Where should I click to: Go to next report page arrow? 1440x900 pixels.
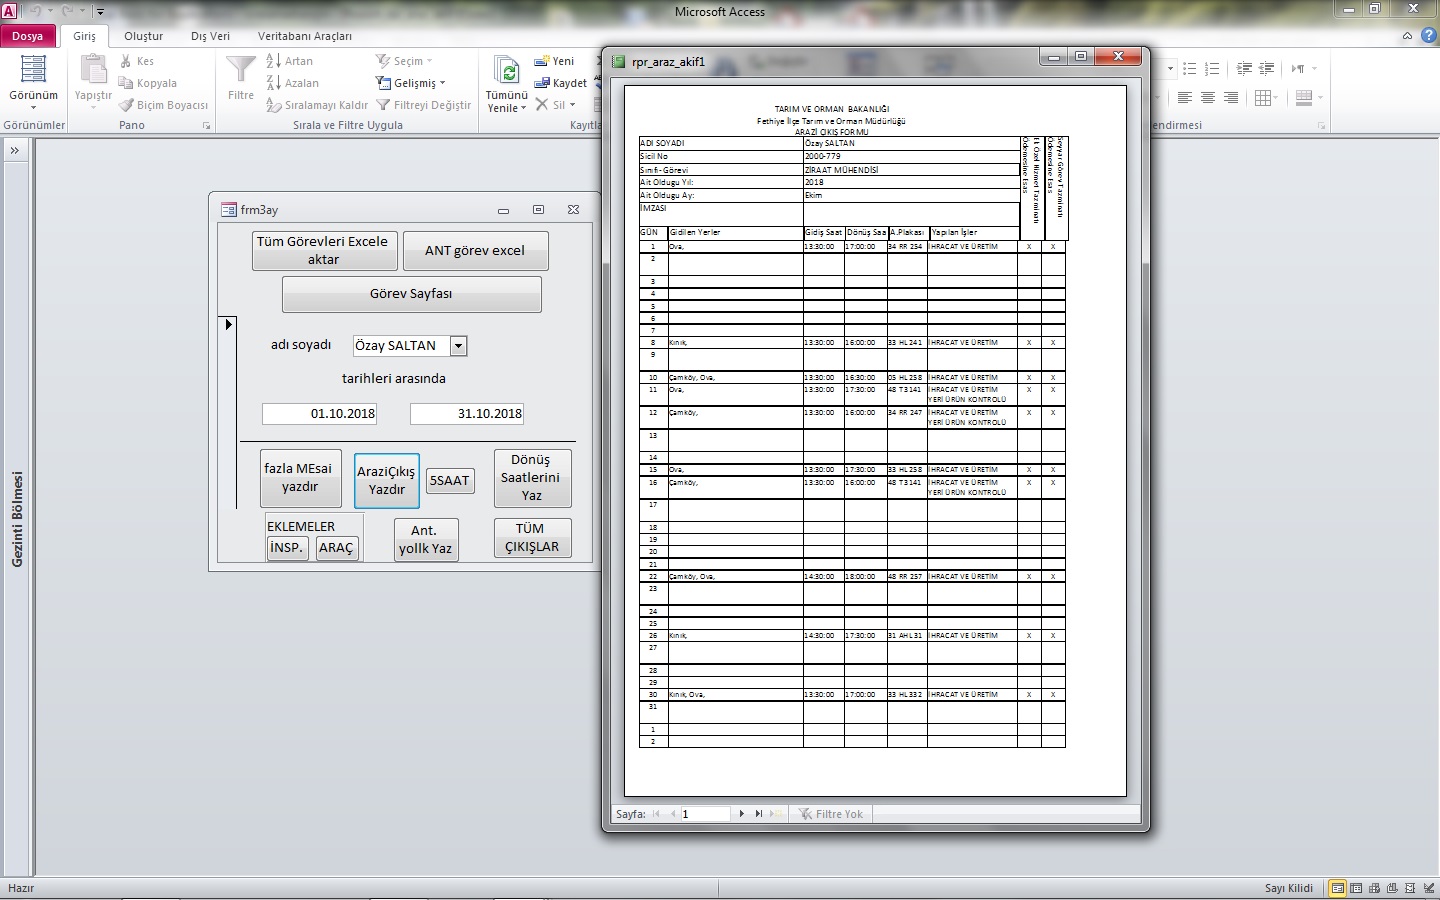[x=741, y=814]
